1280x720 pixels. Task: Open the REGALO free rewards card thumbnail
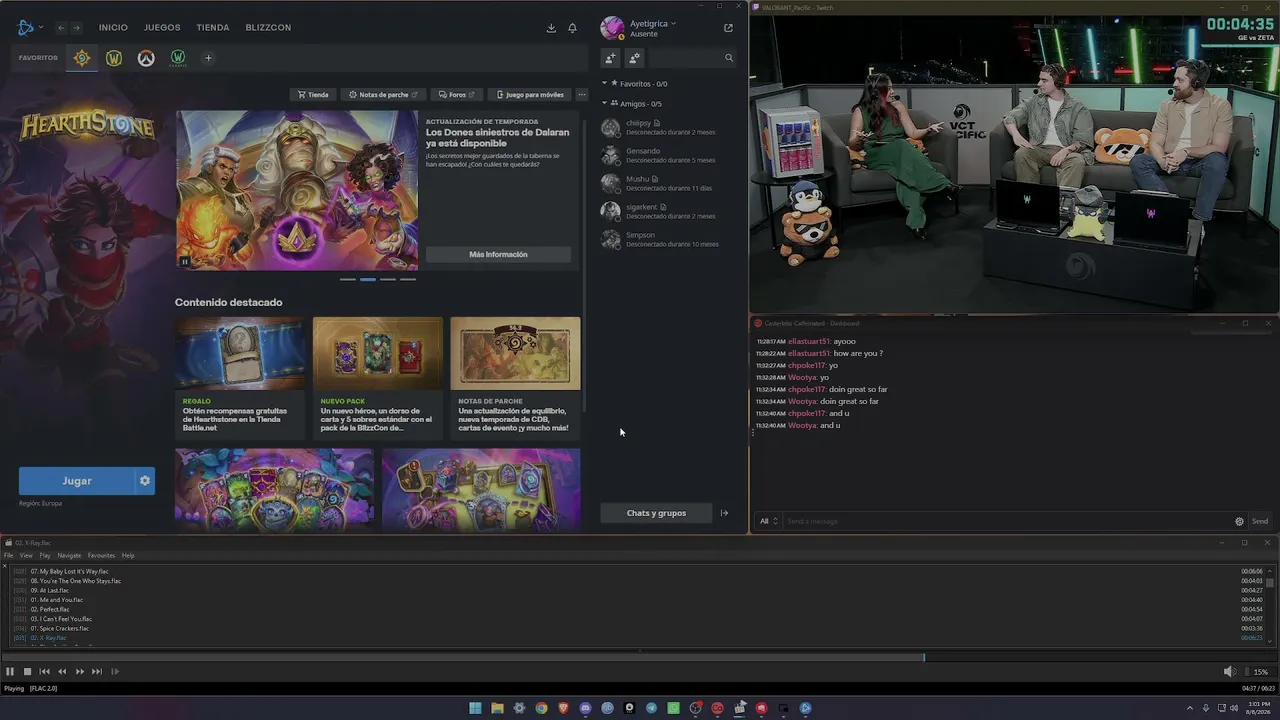[240, 353]
